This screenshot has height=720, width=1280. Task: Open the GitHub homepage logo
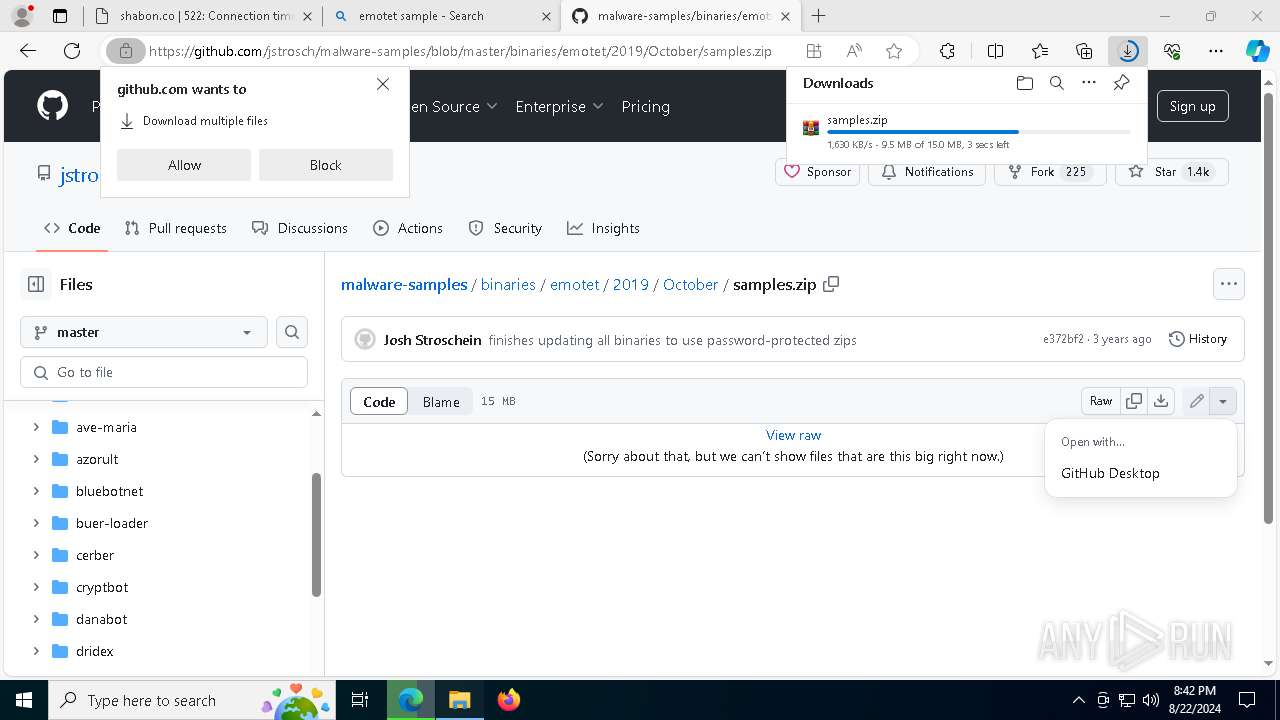(x=52, y=106)
